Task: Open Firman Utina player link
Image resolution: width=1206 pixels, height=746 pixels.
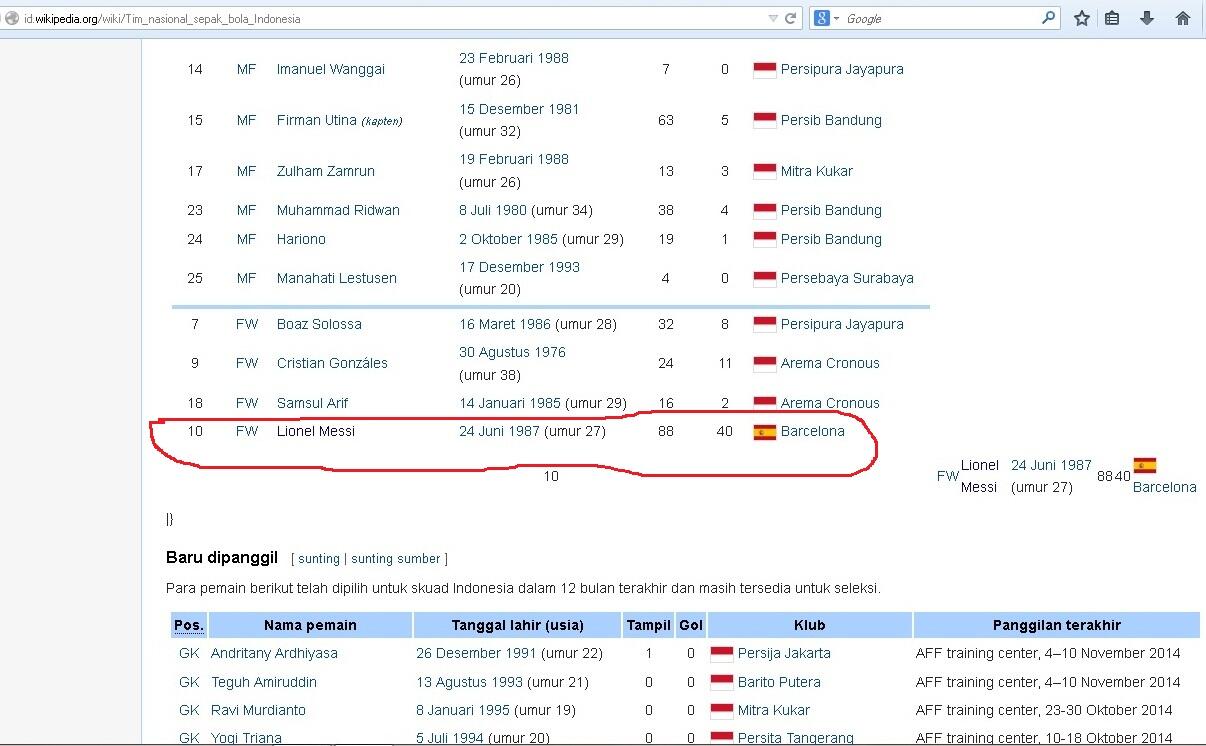Action: [x=317, y=120]
